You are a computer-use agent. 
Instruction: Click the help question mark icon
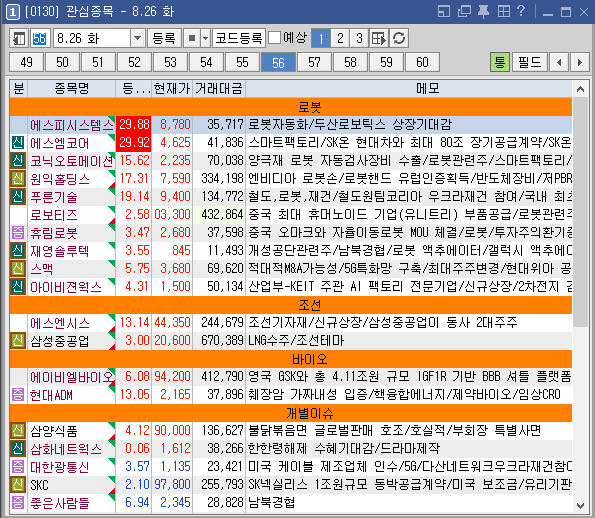tap(521, 11)
